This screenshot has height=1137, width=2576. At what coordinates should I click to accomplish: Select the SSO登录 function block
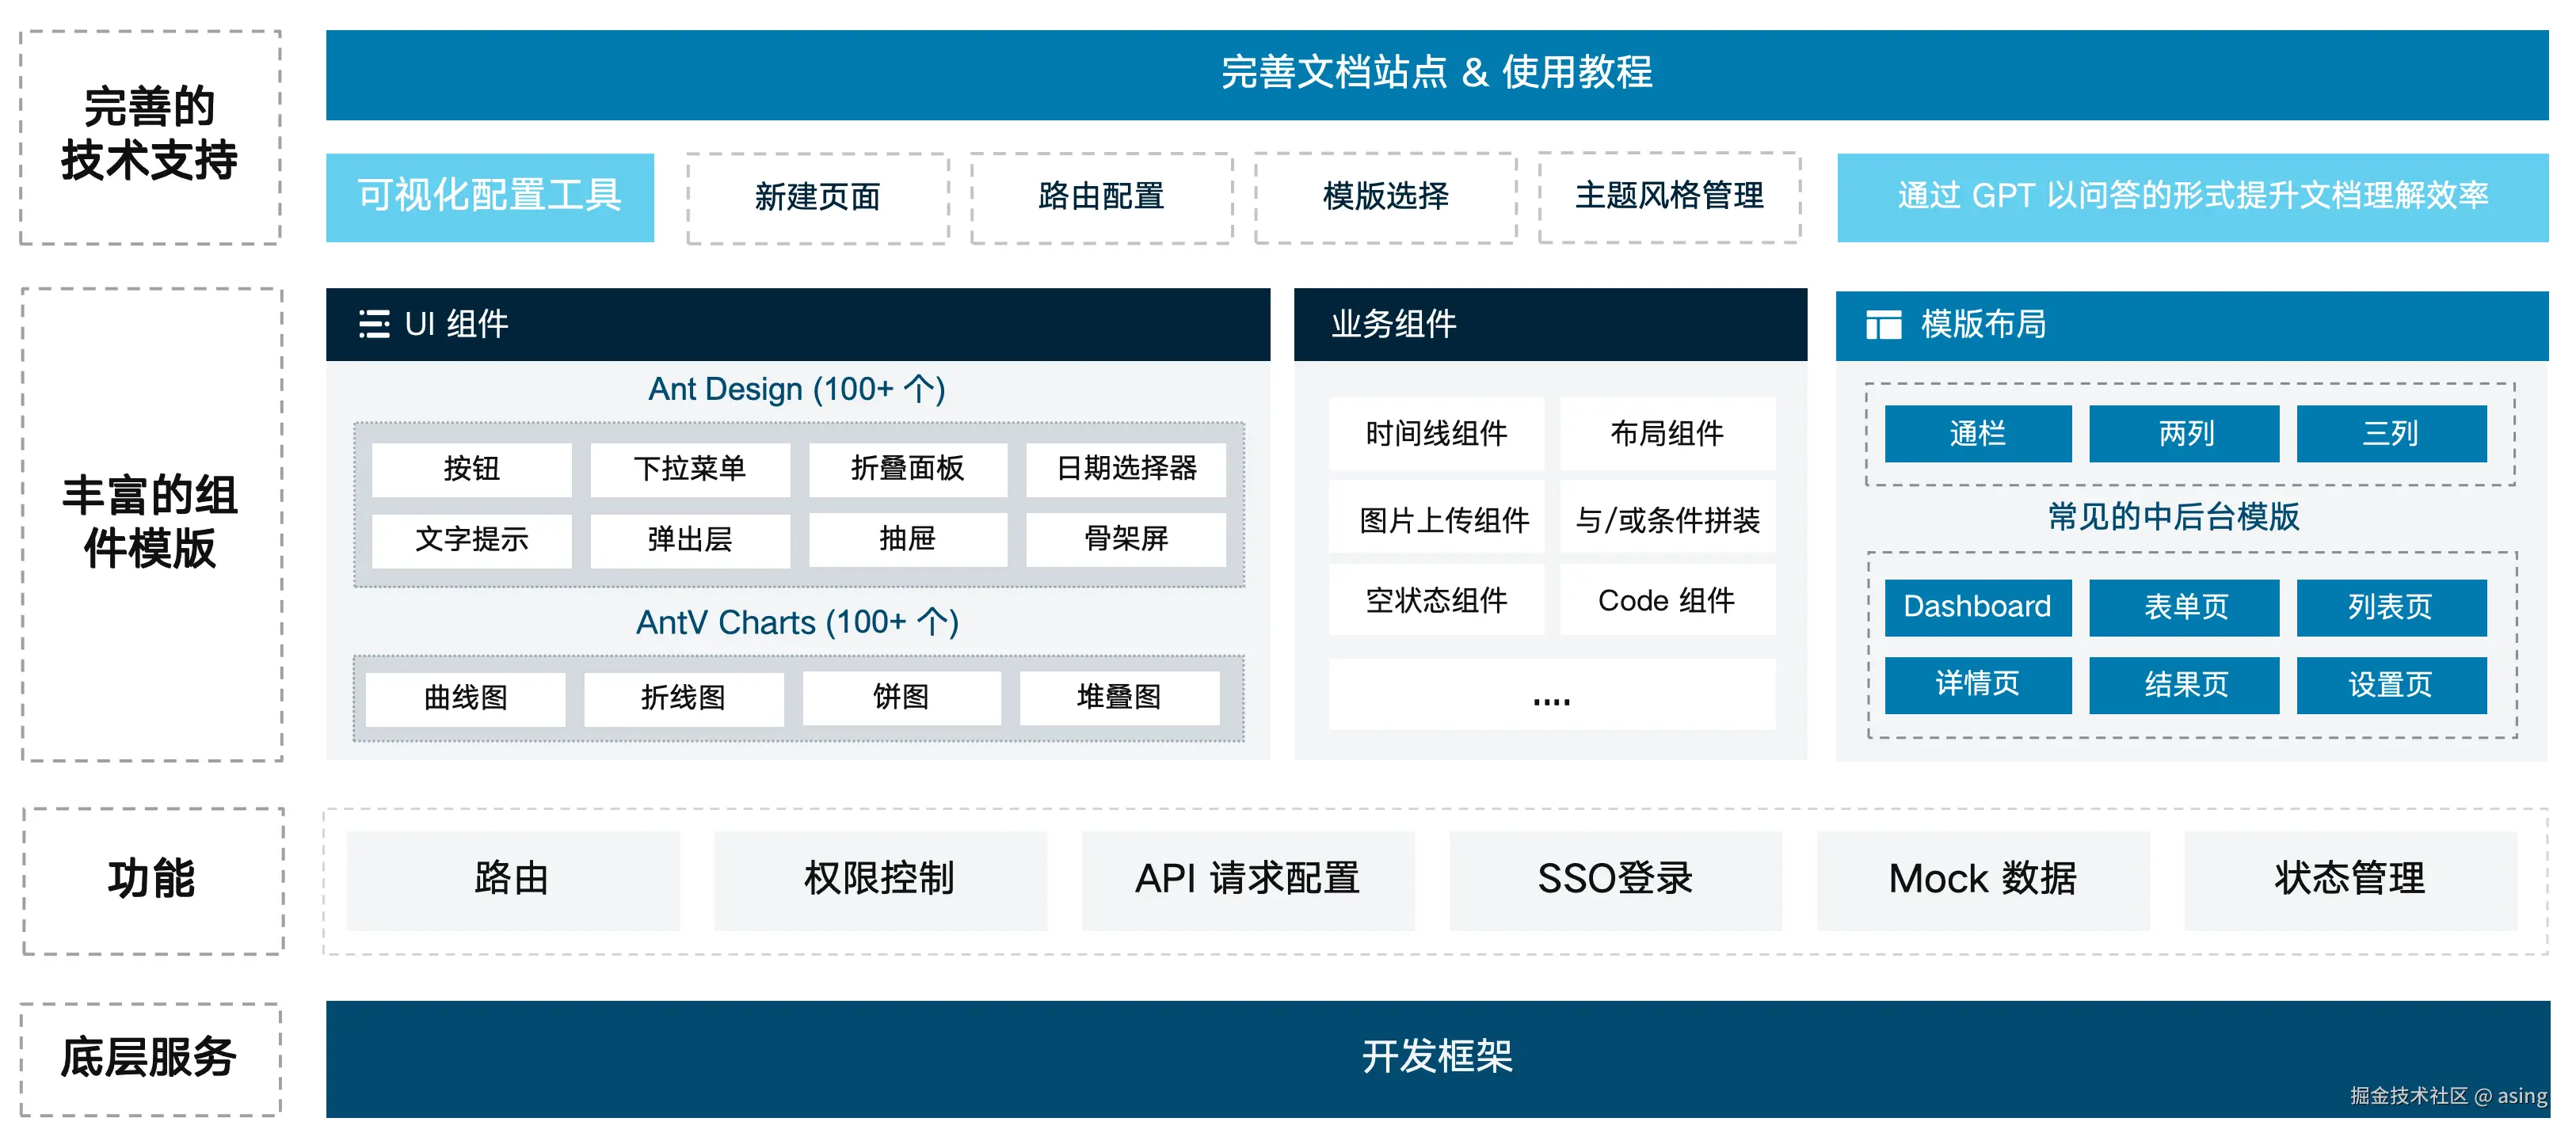point(1615,879)
